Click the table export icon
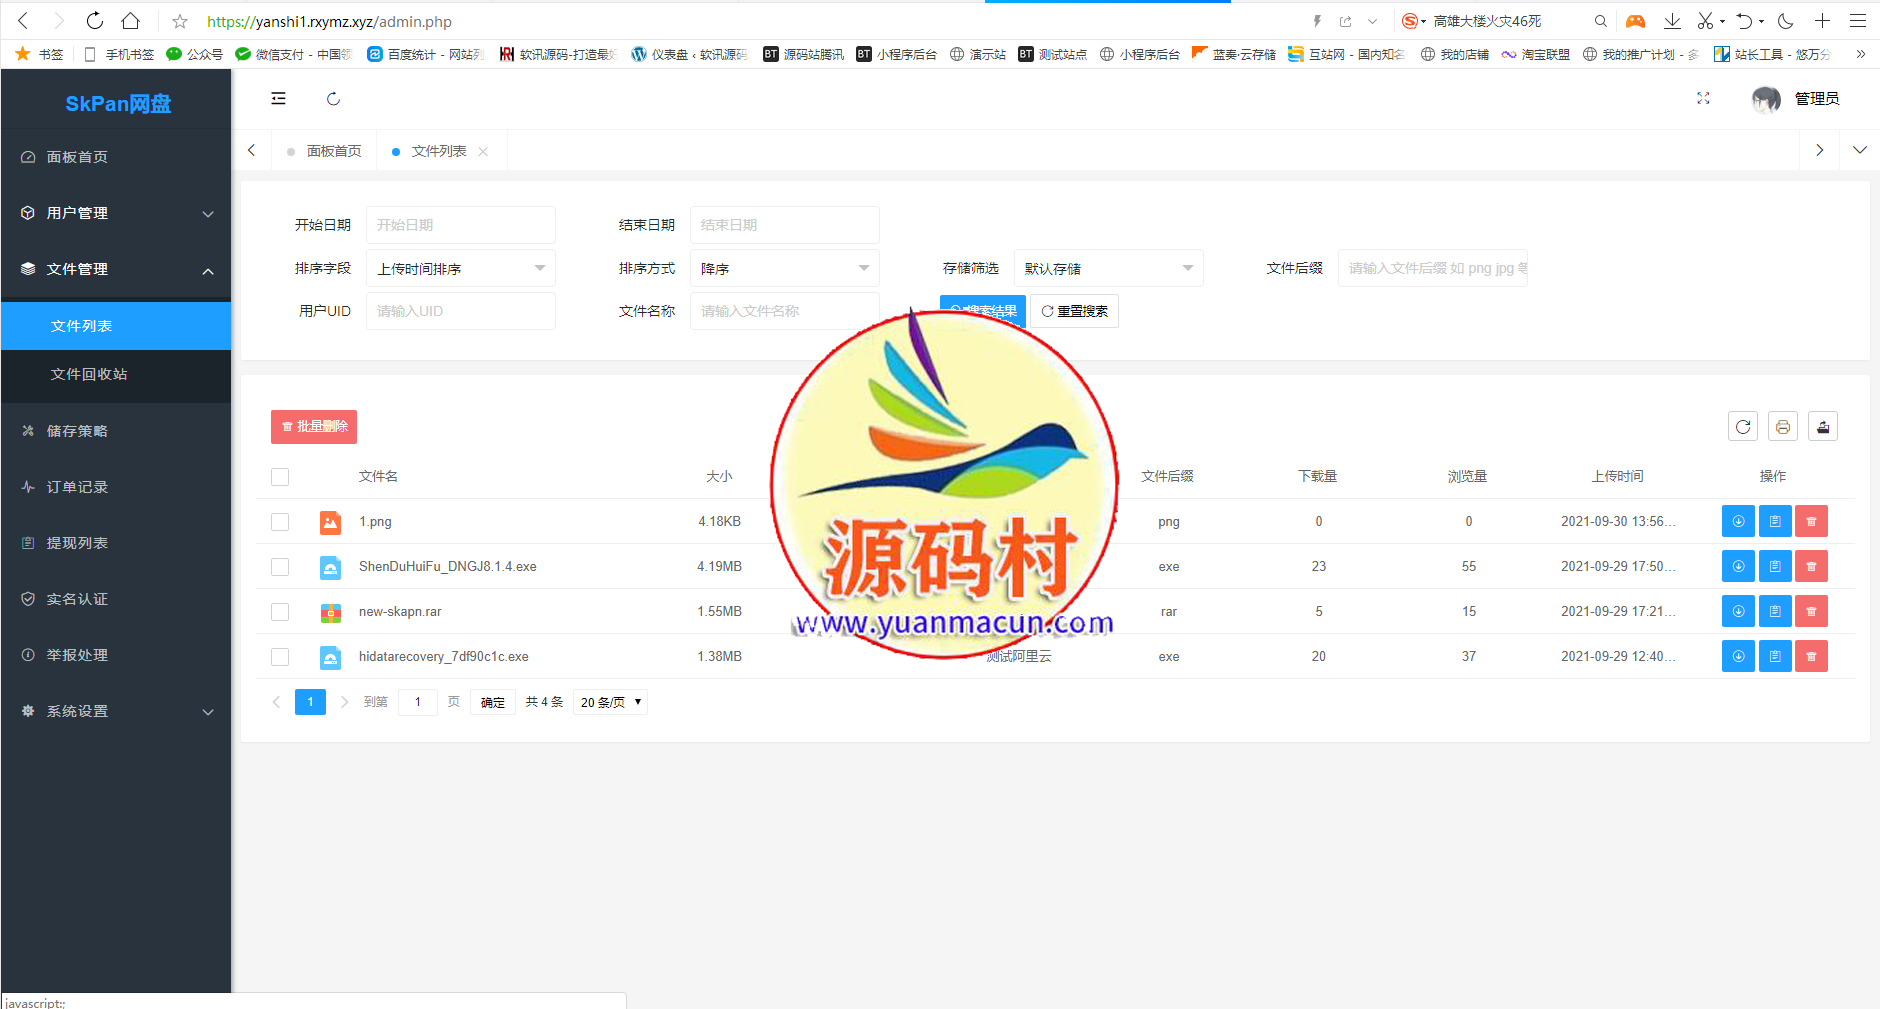 pyautogui.click(x=1823, y=427)
